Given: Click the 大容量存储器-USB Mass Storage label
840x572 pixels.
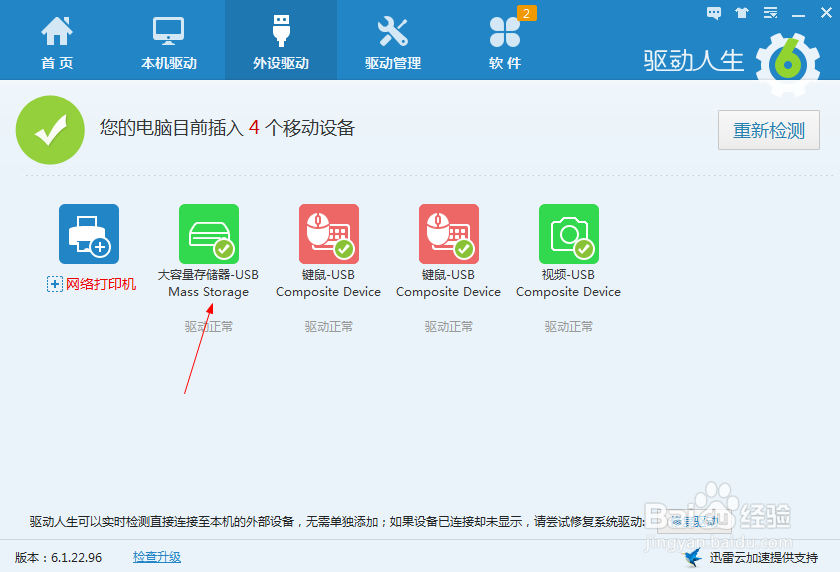Looking at the screenshot, I should point(208,283).
